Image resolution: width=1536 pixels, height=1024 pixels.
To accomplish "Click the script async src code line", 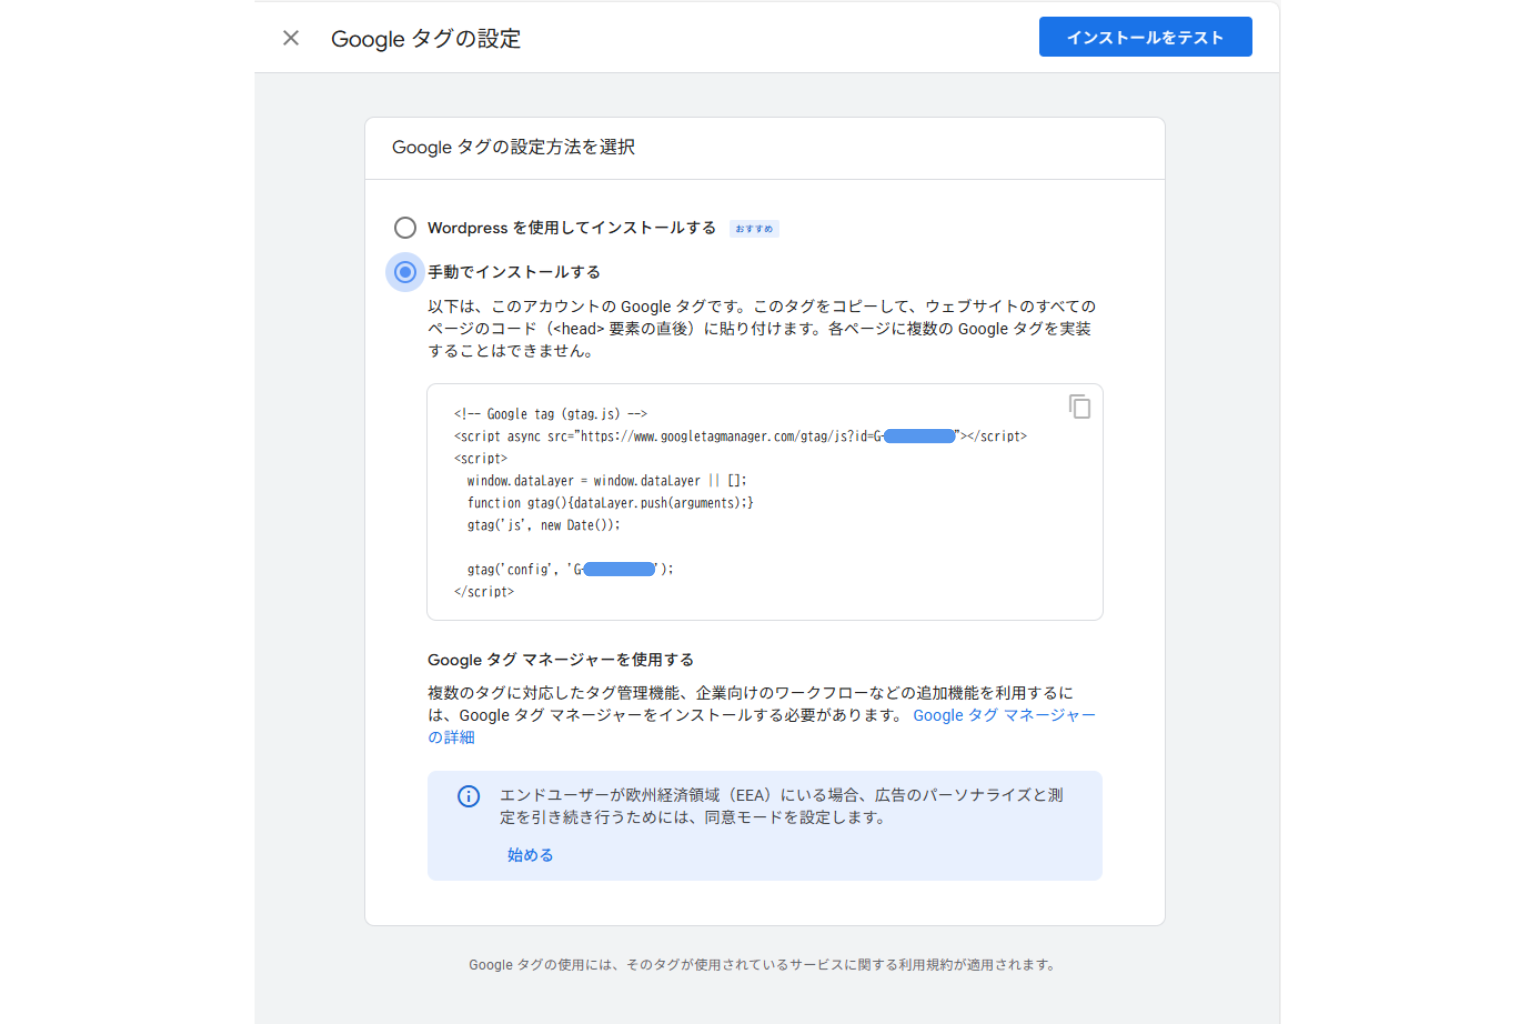I will (x=740, y=436).
